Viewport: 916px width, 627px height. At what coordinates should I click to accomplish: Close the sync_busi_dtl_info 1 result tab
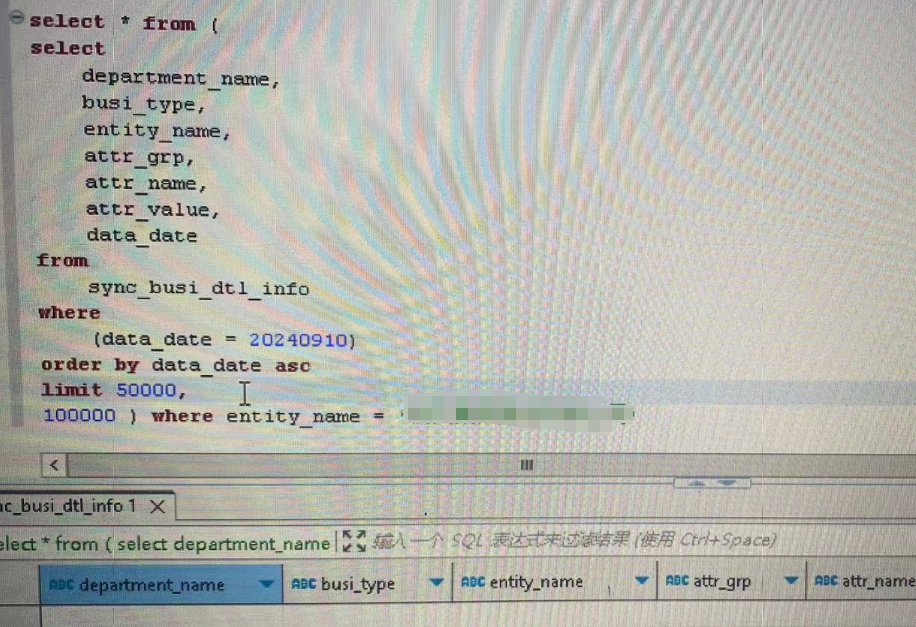pyautogui.click(x=158, y=506)
